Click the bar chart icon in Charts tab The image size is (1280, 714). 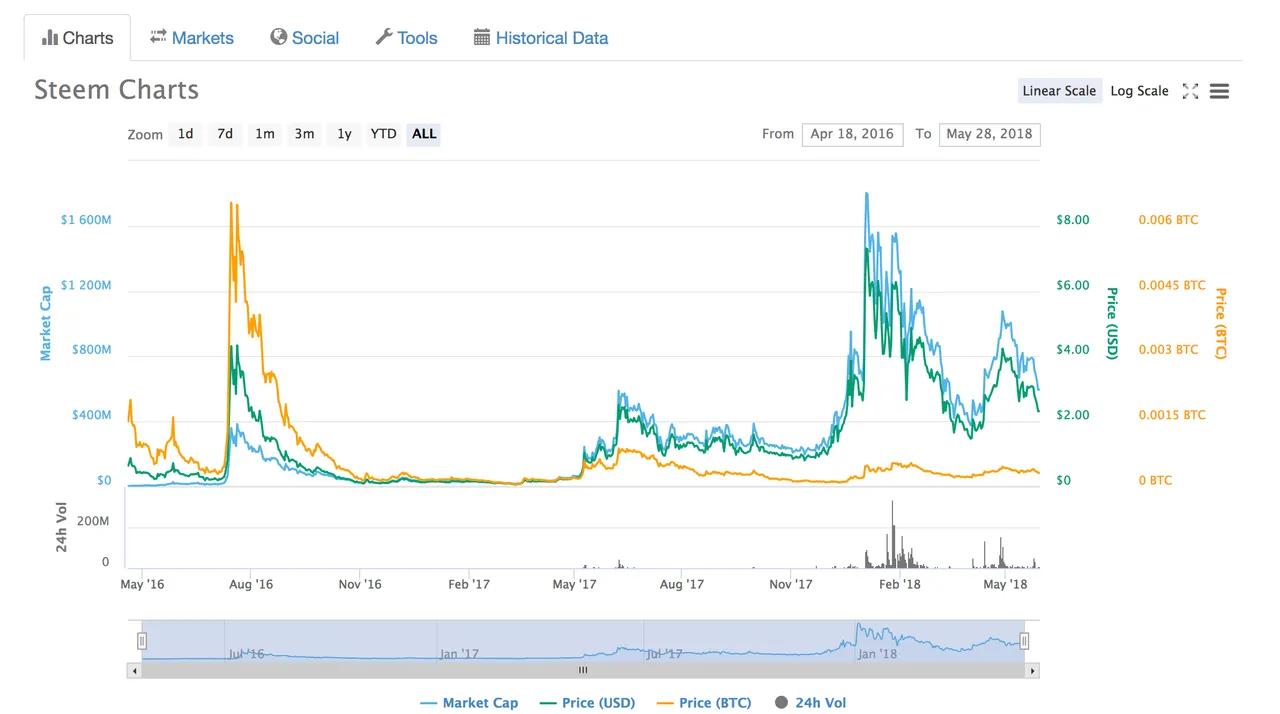[x=50, y=38]
